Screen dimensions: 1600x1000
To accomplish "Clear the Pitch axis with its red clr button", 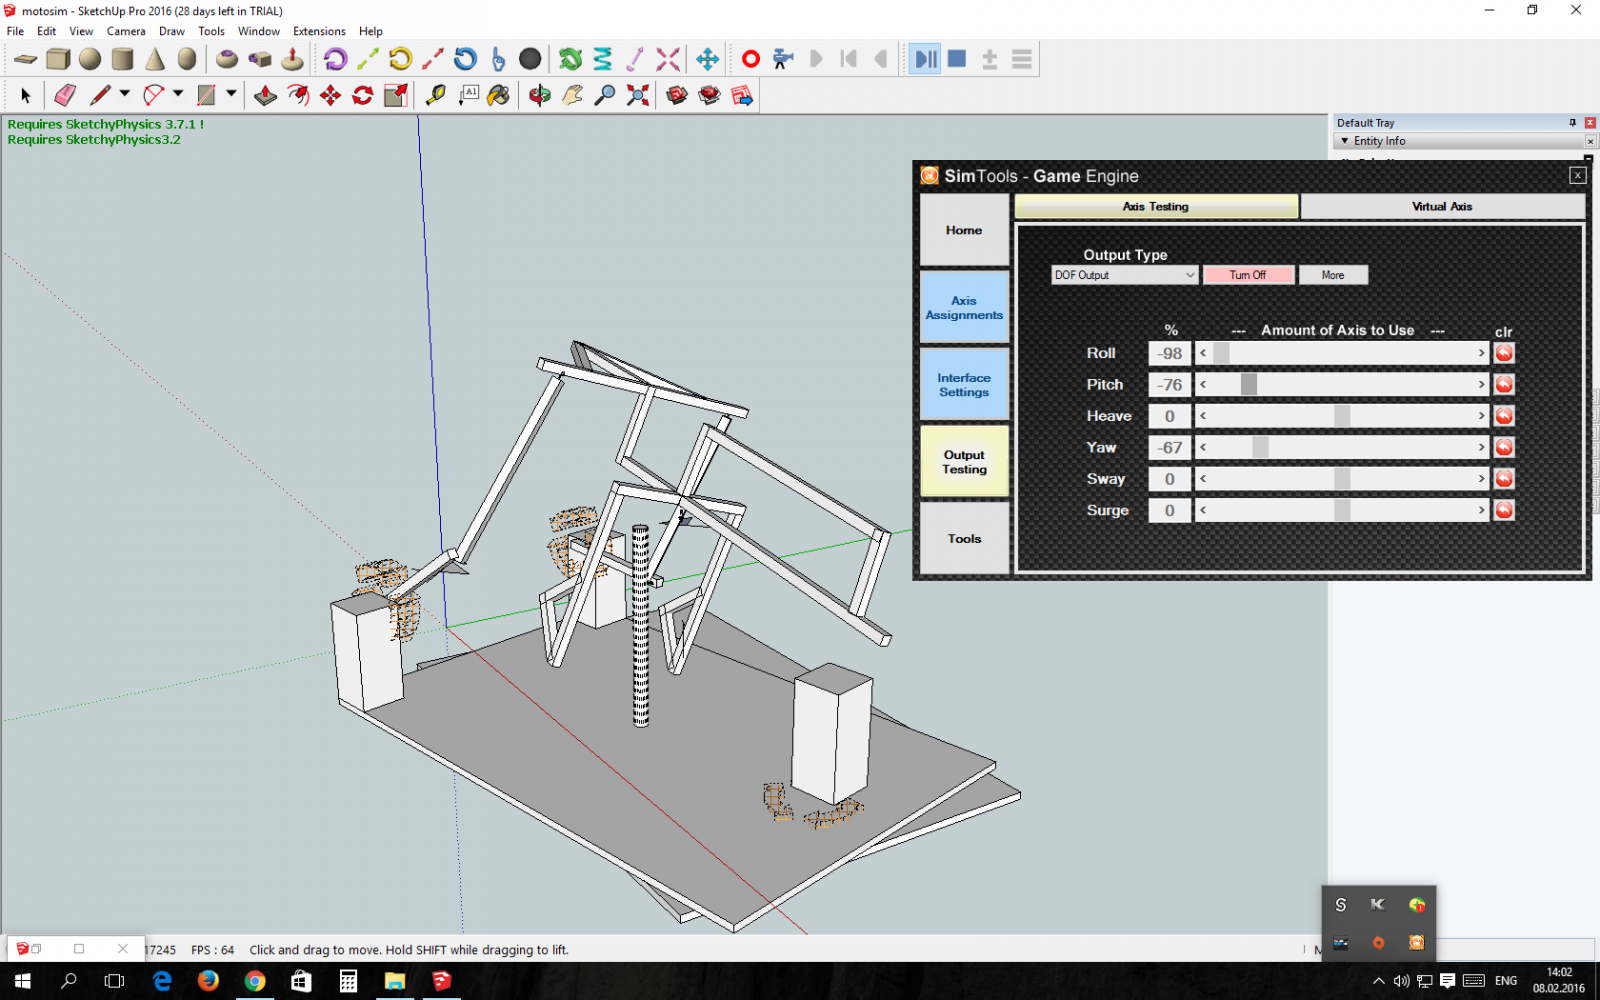I will 1504,384.
